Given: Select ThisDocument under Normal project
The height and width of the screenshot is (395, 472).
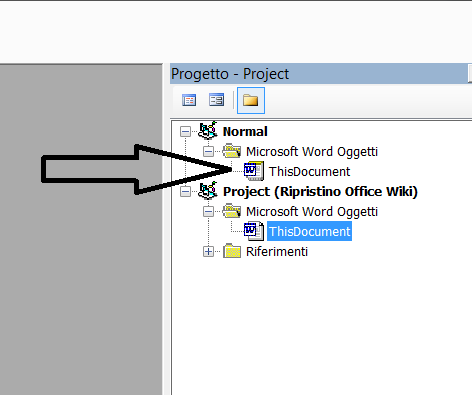Looking at the screenshot, I should [309, 172].
